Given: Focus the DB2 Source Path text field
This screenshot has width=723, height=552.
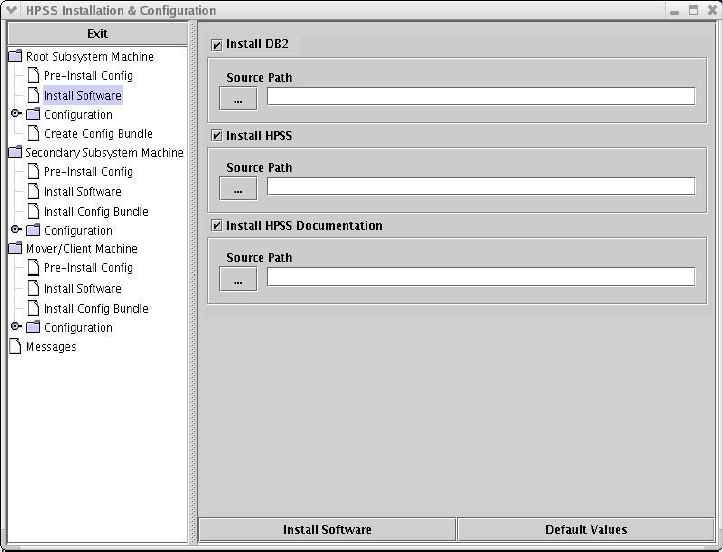Looking at the screenshot, I should tap(481, 96).
